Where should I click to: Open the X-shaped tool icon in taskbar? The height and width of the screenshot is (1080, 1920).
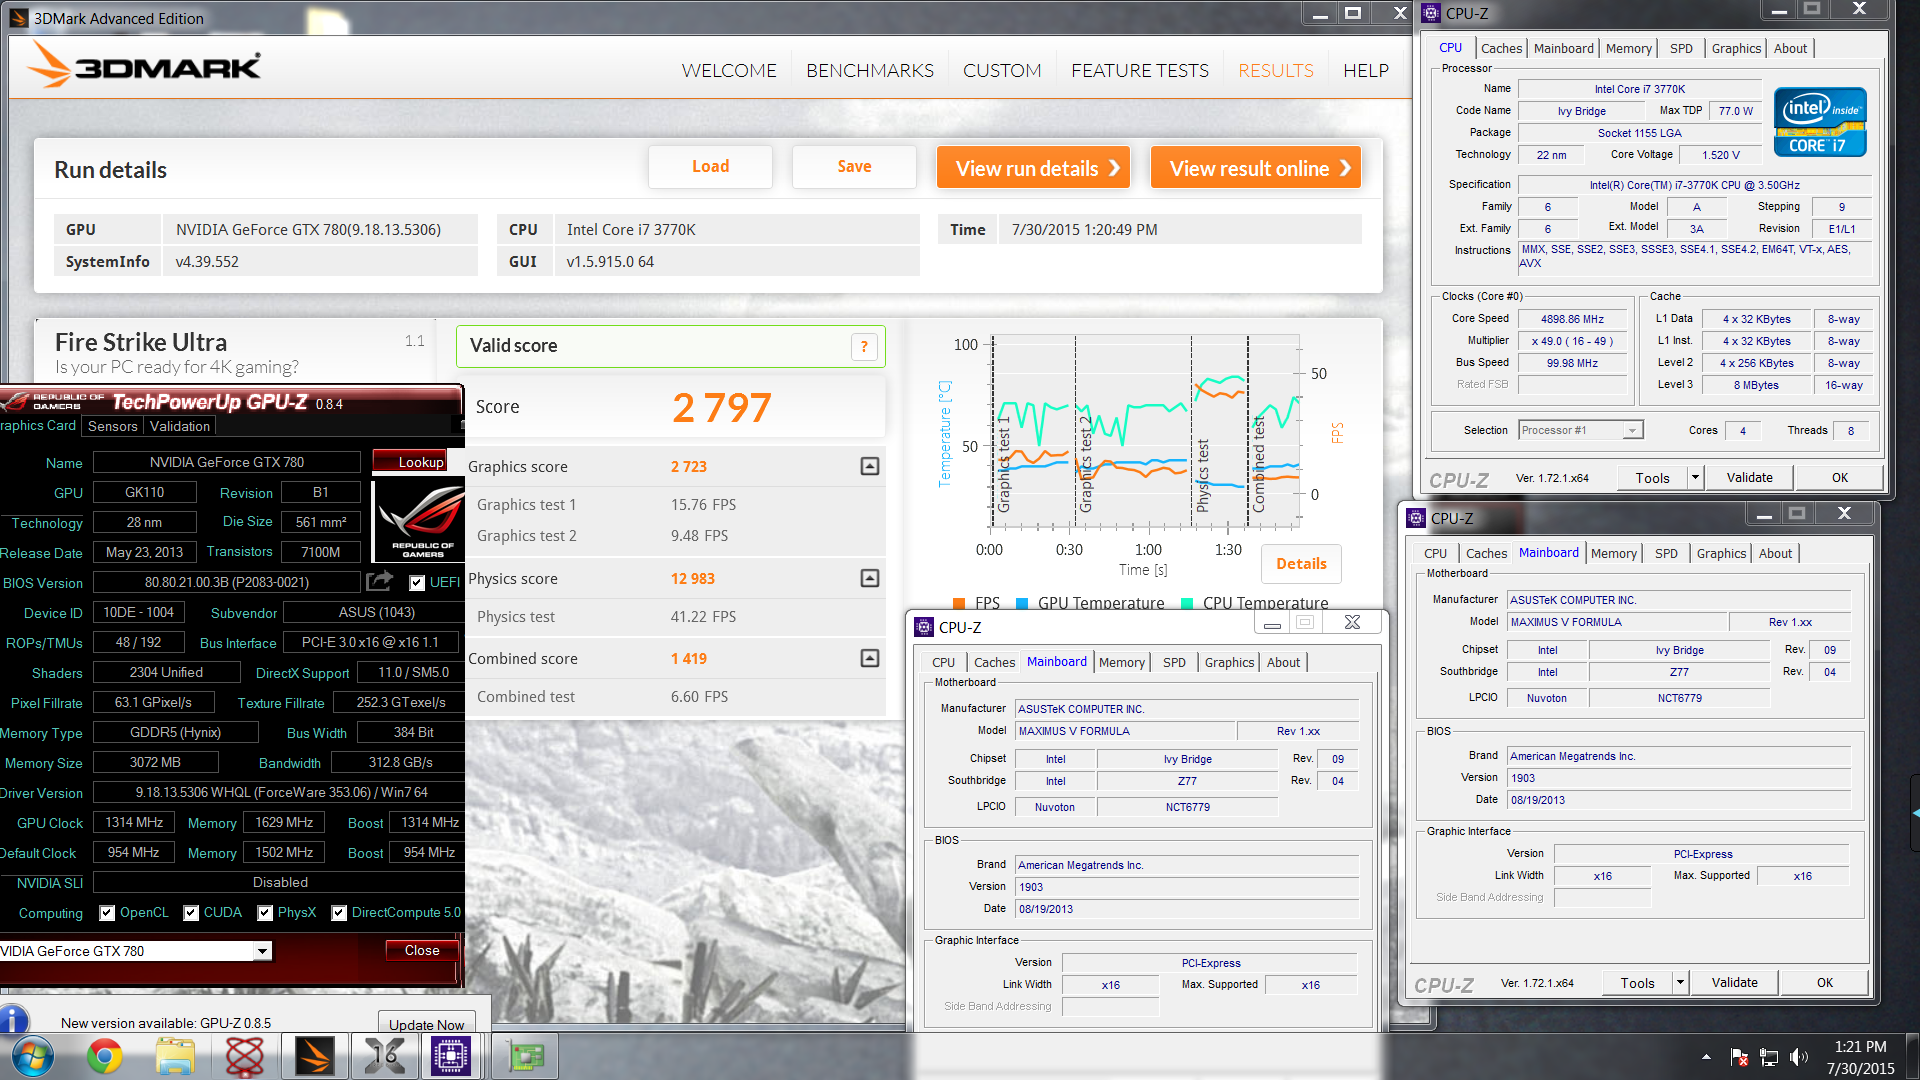point(384,1056)
